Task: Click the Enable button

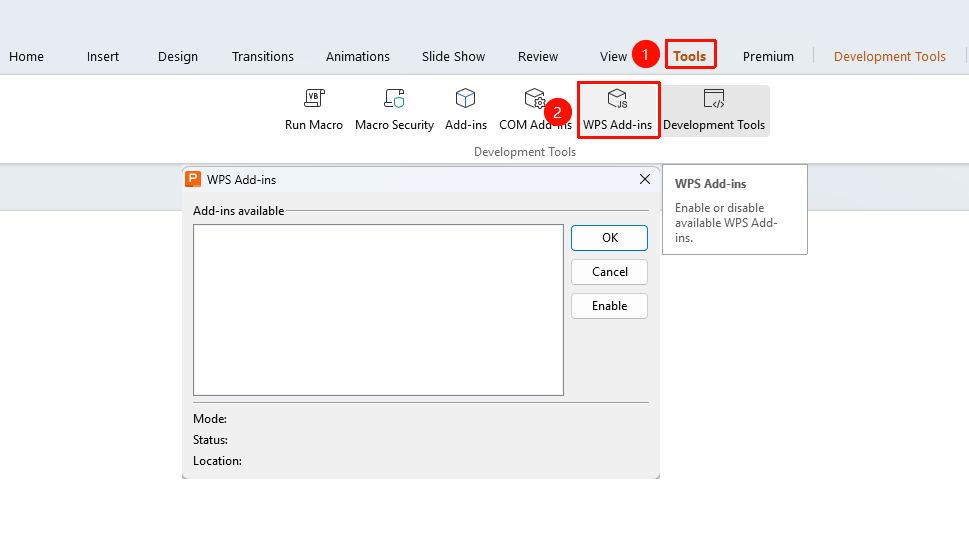Action: [x=609, y=306]
